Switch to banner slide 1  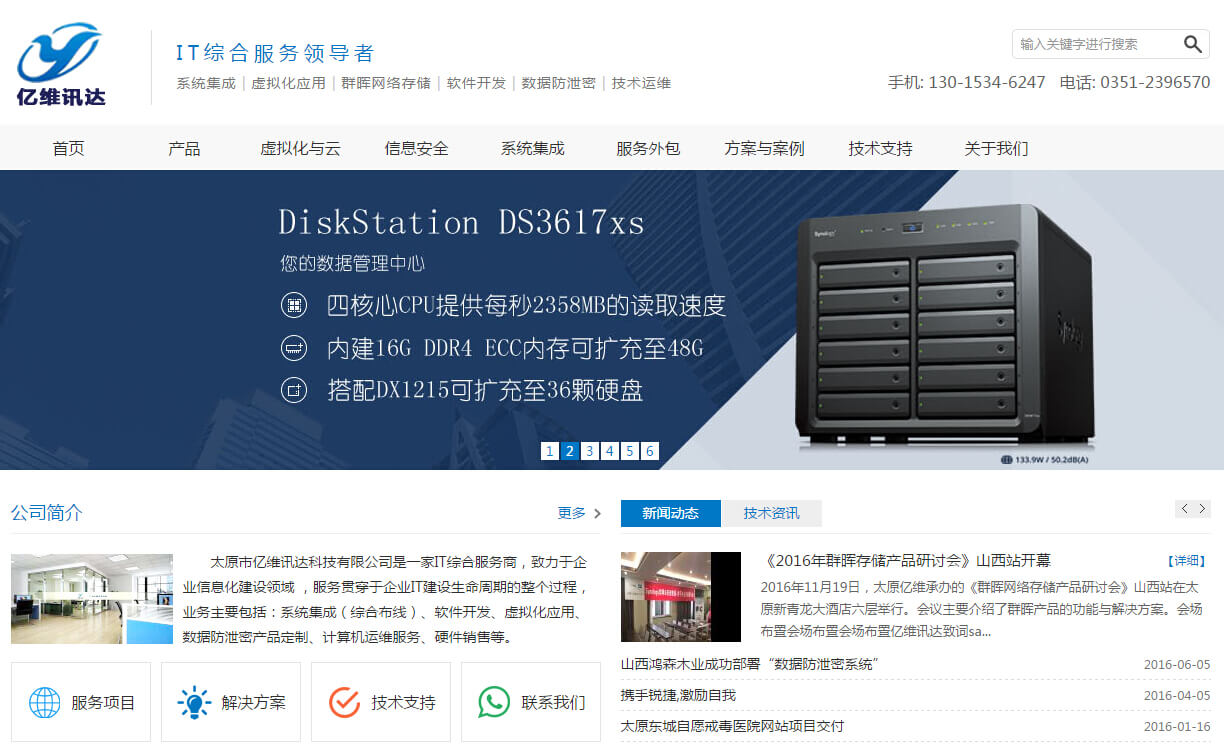[x=549, y=451]
